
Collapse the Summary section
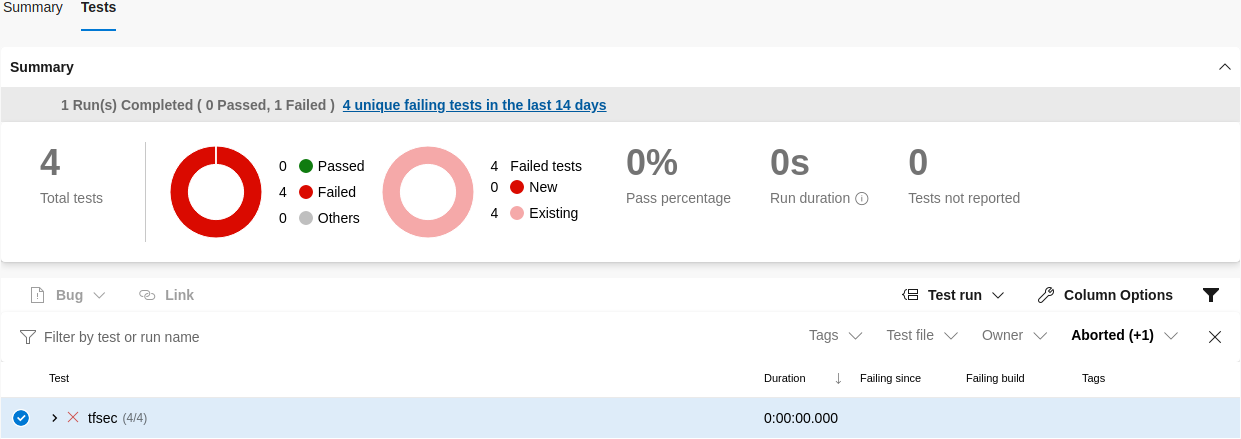pyautogui.click(x=1224, y=67)
